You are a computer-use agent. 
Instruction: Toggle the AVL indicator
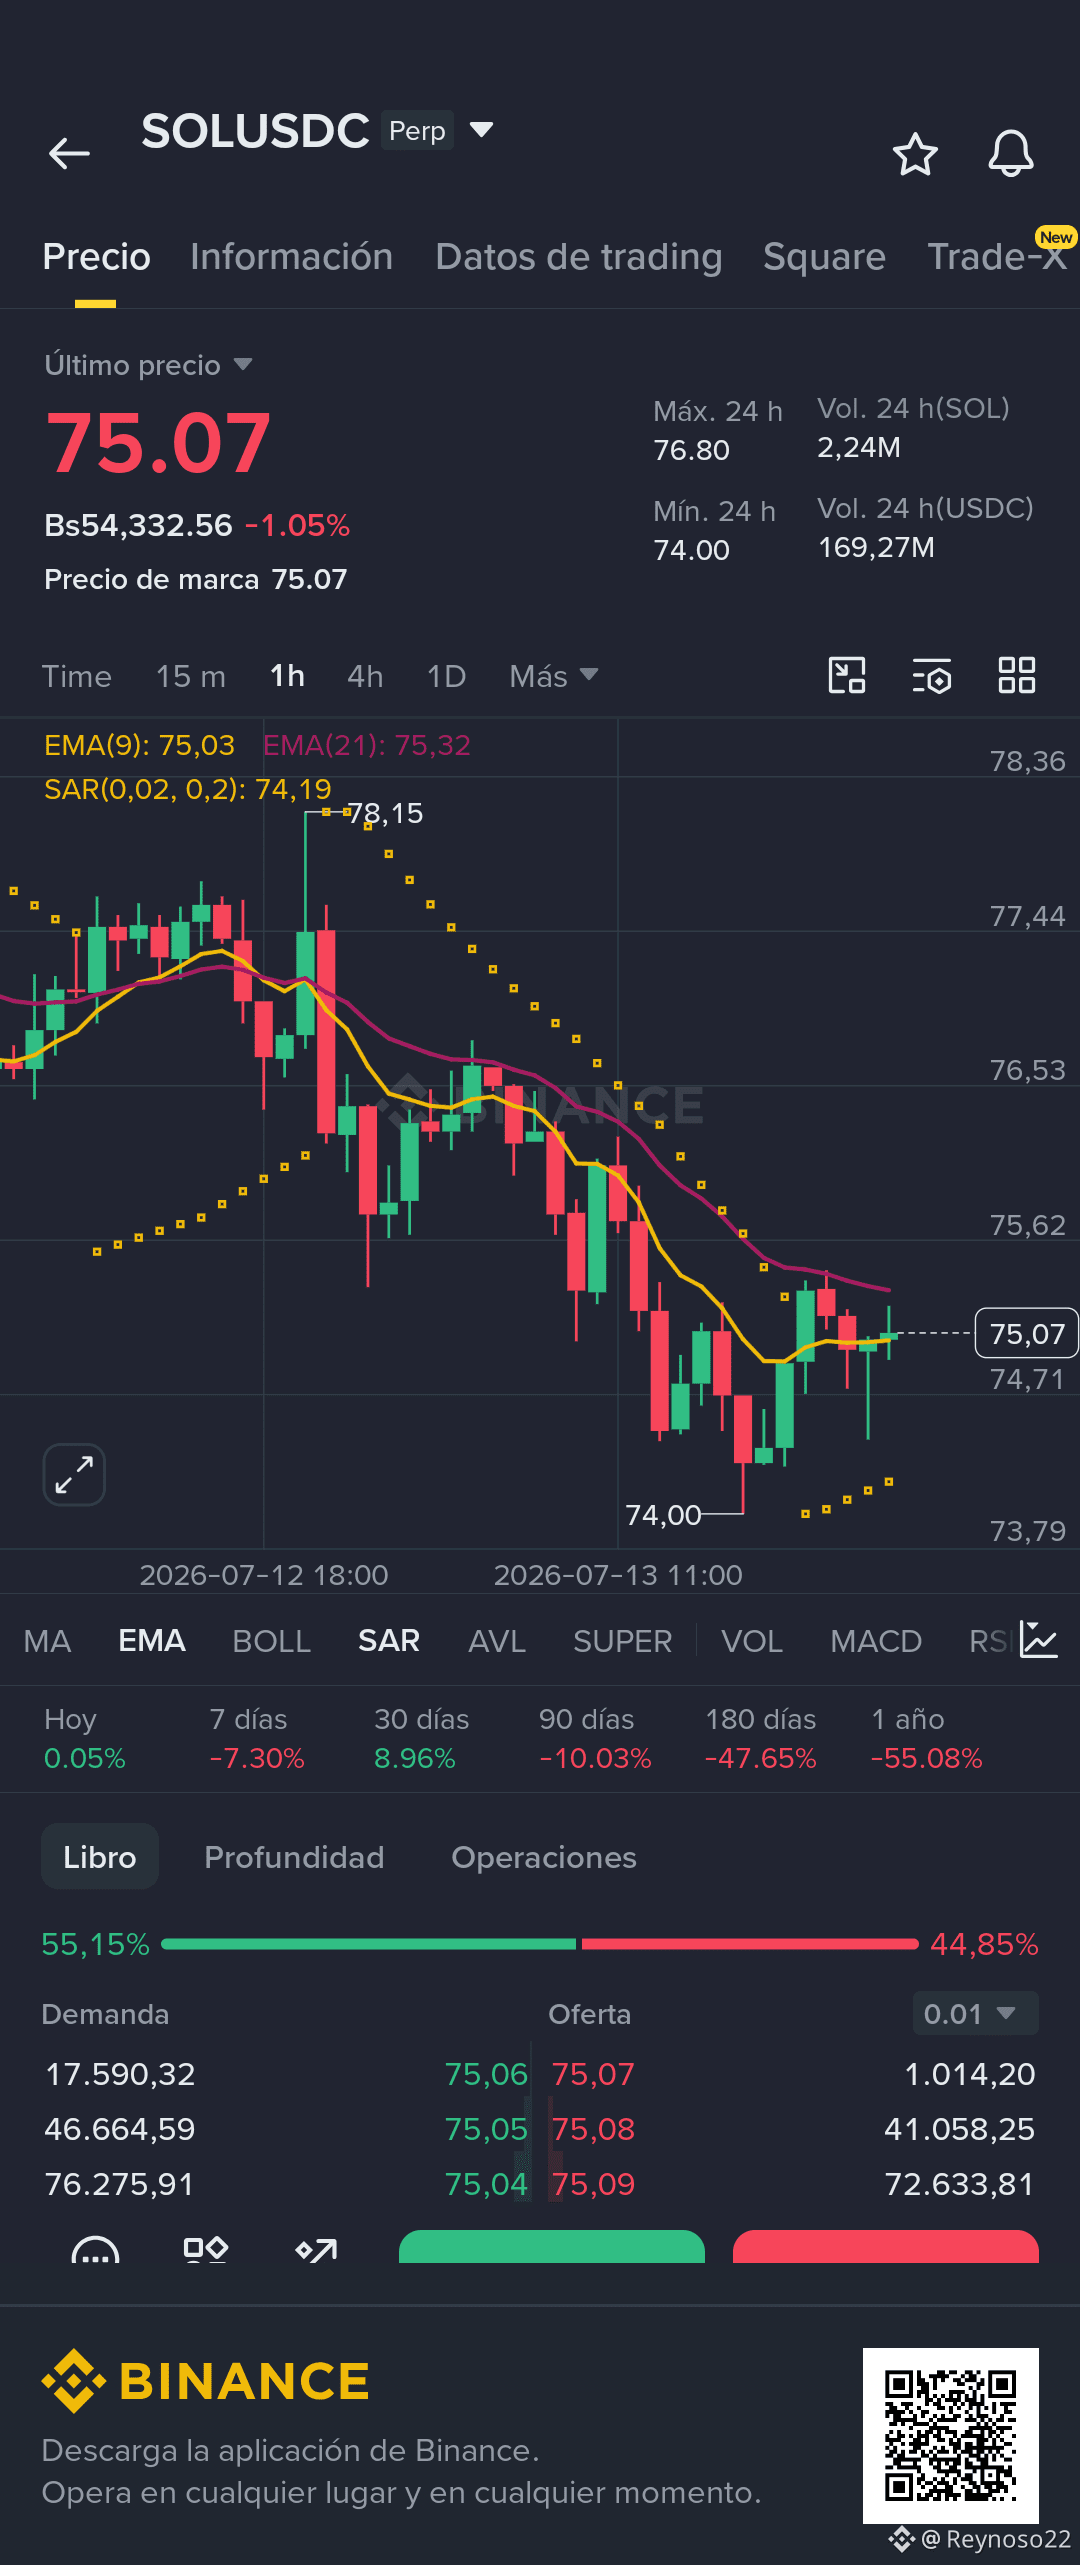[496, 1641]
